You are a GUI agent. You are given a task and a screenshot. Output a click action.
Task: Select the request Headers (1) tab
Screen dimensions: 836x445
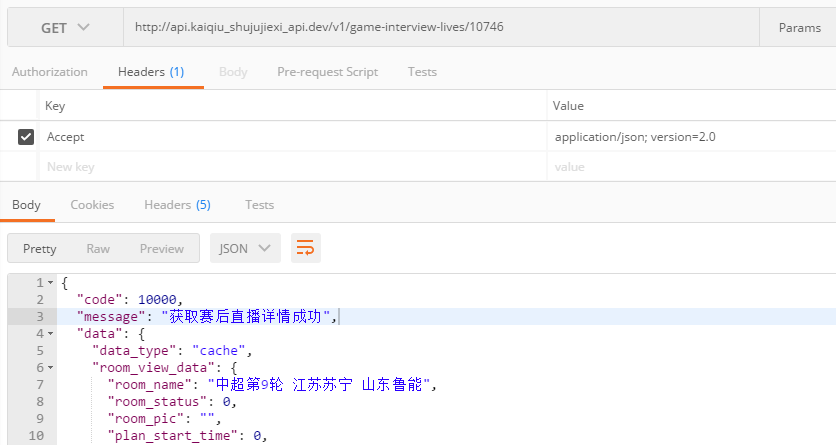[151, 72]
